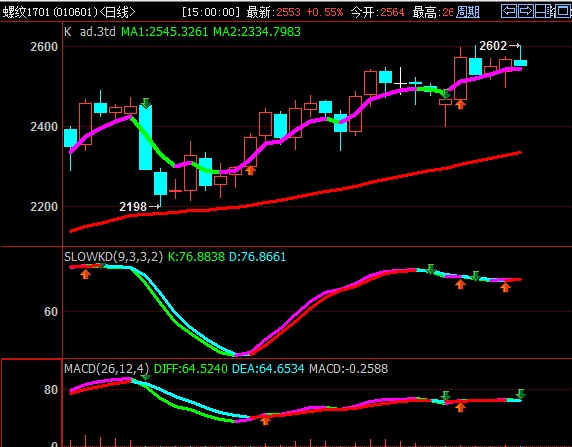Click the D:76.8661 reading
The image size is (572, 447).
point(258,257)
